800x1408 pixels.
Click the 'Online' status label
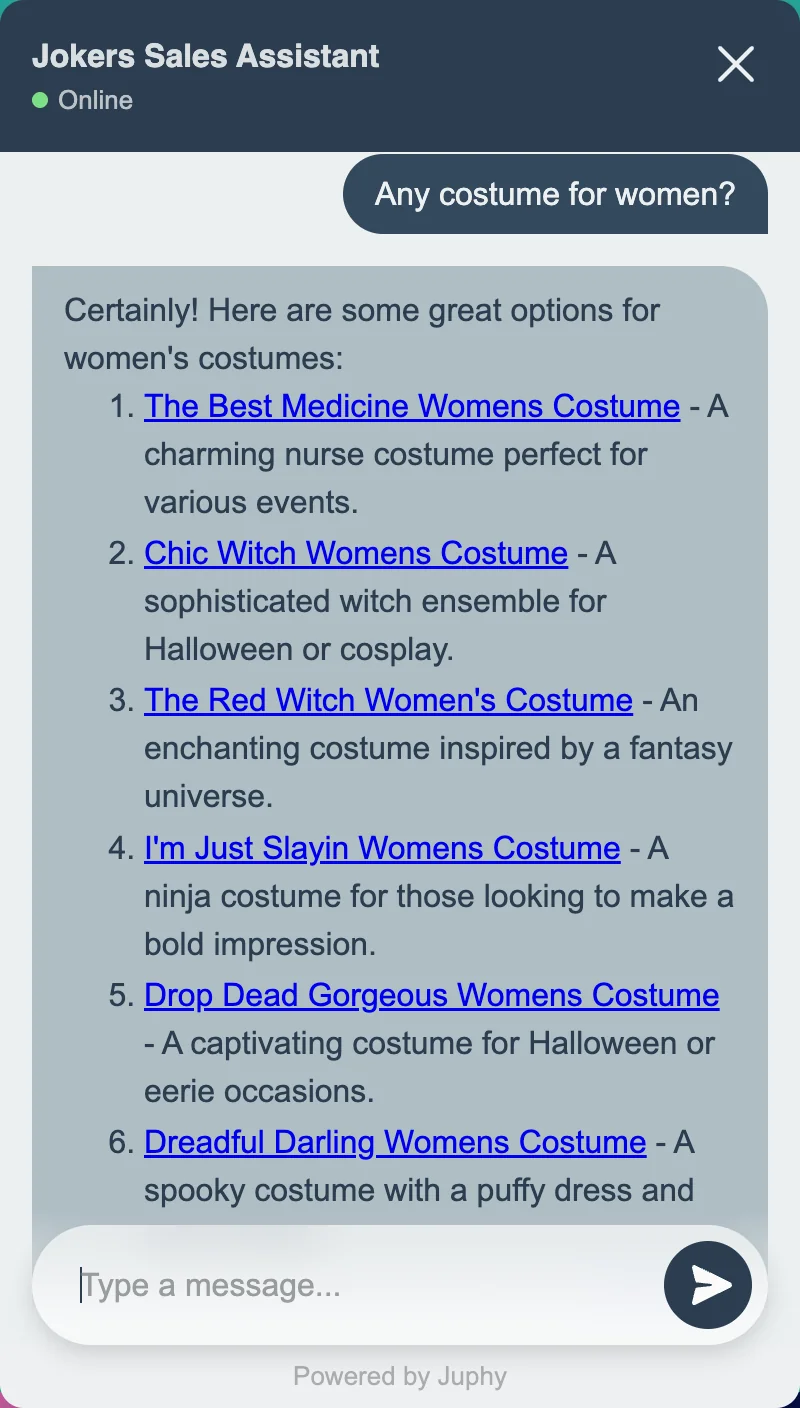96,100
